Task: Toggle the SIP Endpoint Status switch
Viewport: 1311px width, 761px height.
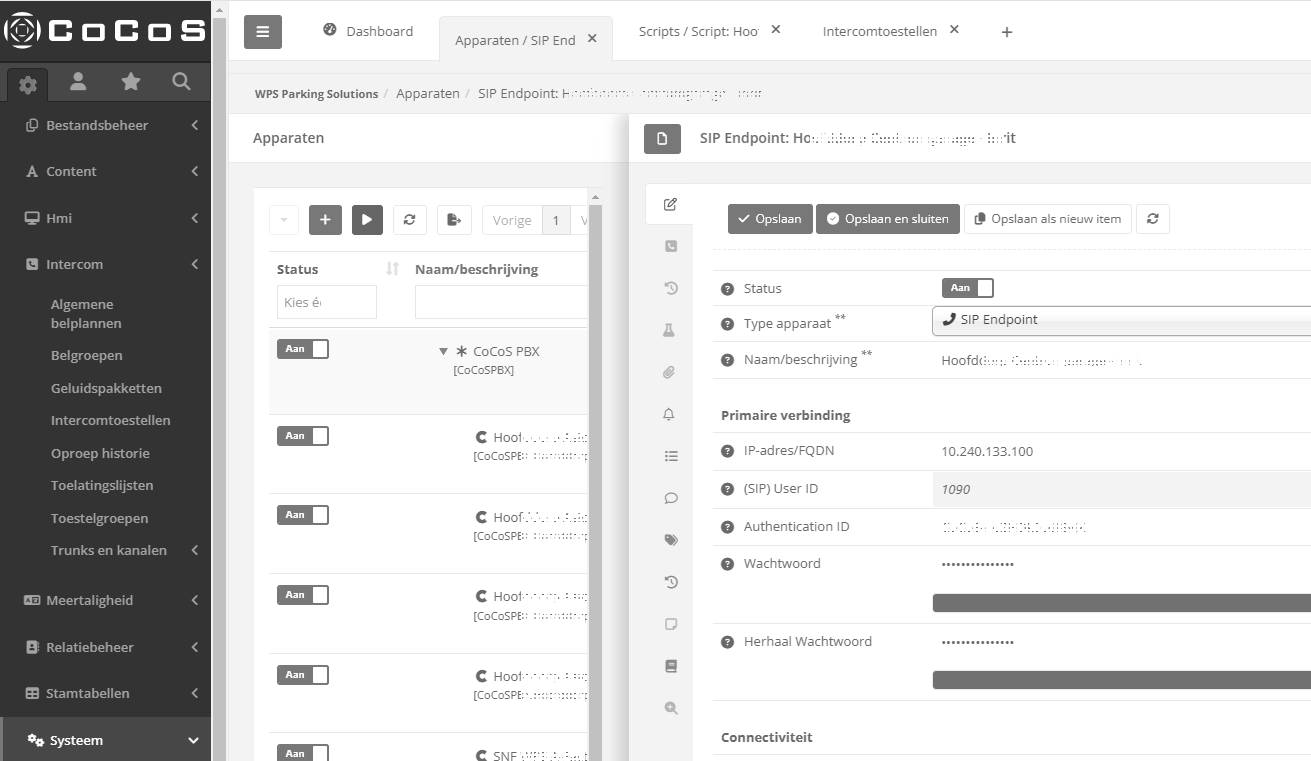Action: tap(967, 288)
